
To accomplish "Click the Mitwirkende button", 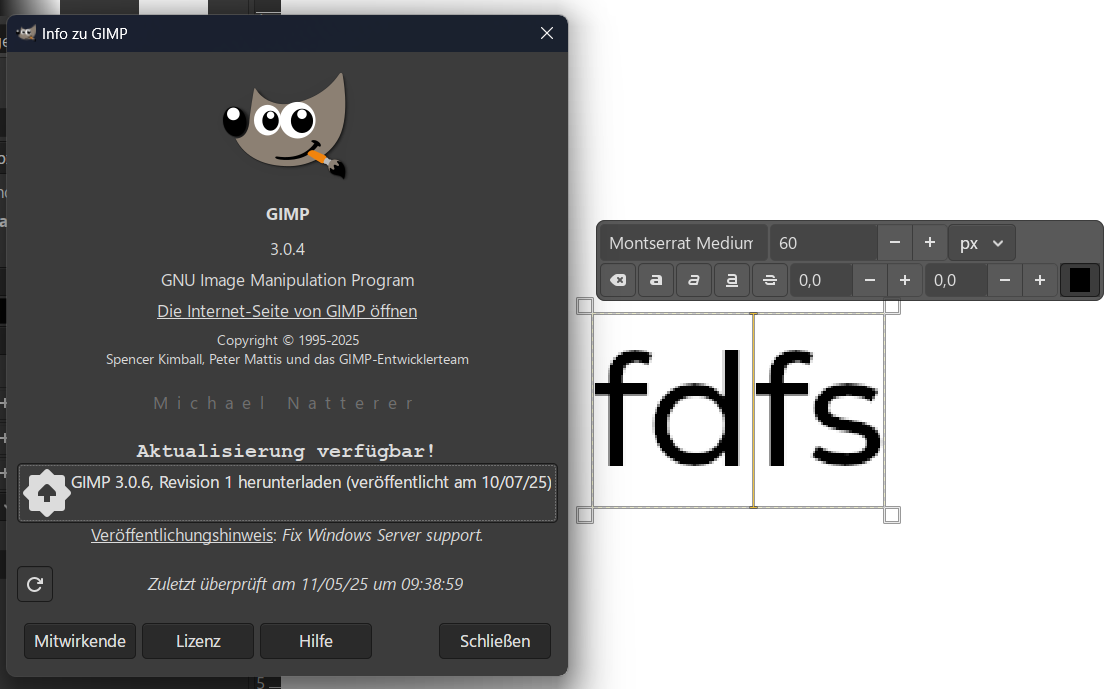I will click(80, 641).
